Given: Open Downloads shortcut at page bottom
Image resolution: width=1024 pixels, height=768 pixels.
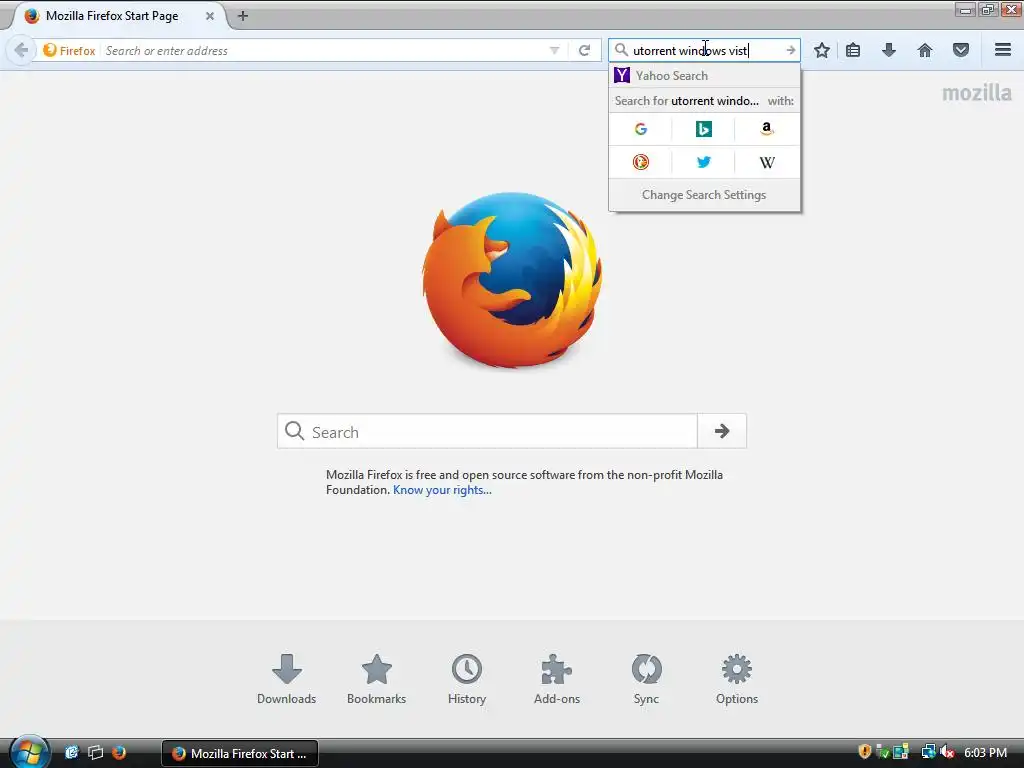Looking at the screenshot, I should [x=286, y=679].
